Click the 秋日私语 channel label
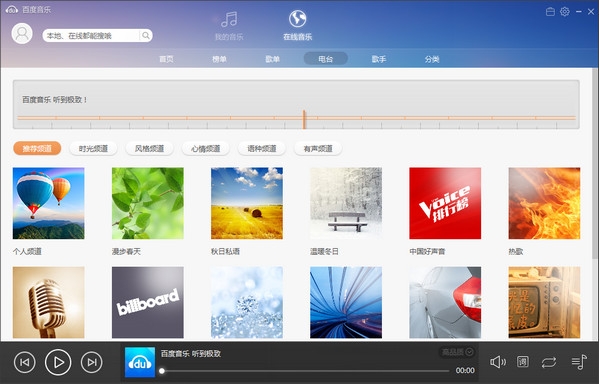 [225, 251]
